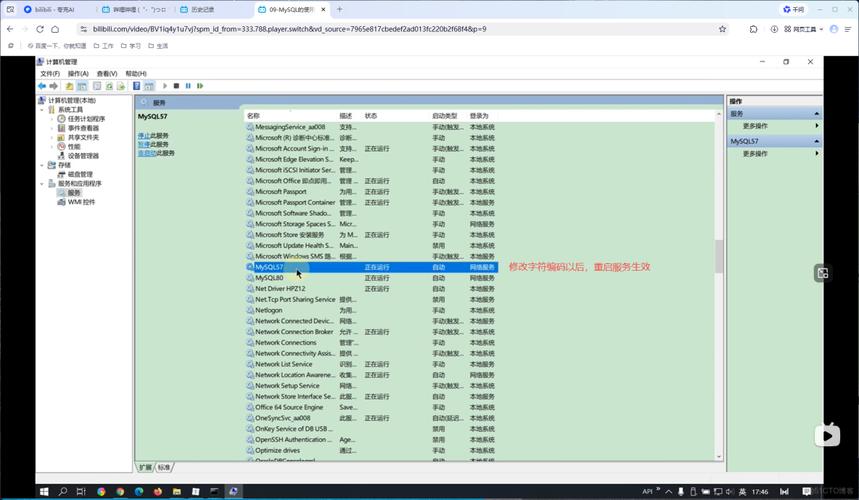
Task: Click the Stop Service square icon
Action: click(176, 86)
